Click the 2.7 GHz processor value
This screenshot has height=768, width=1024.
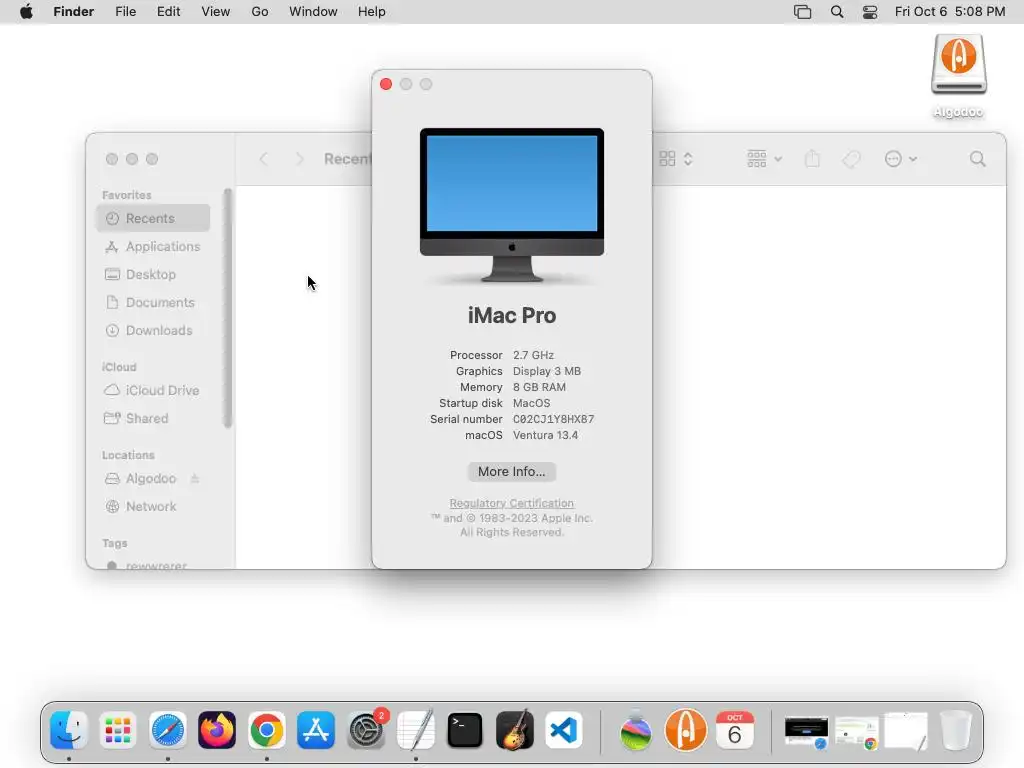pyautogui.click(x=533, y=355)
